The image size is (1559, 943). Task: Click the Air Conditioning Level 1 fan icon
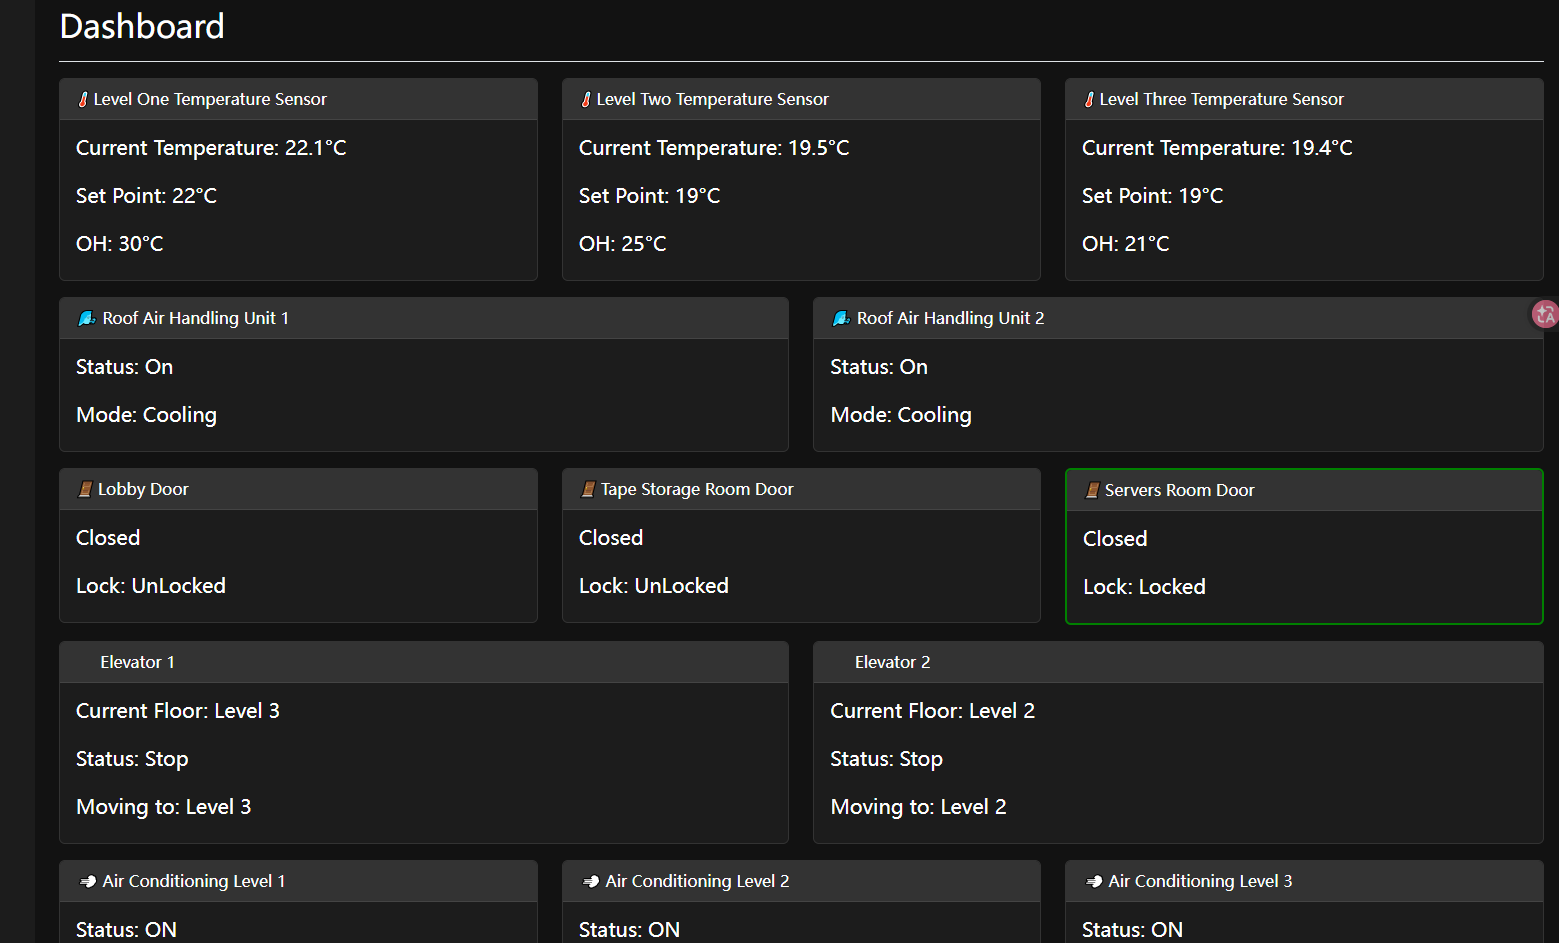[88, 882]
